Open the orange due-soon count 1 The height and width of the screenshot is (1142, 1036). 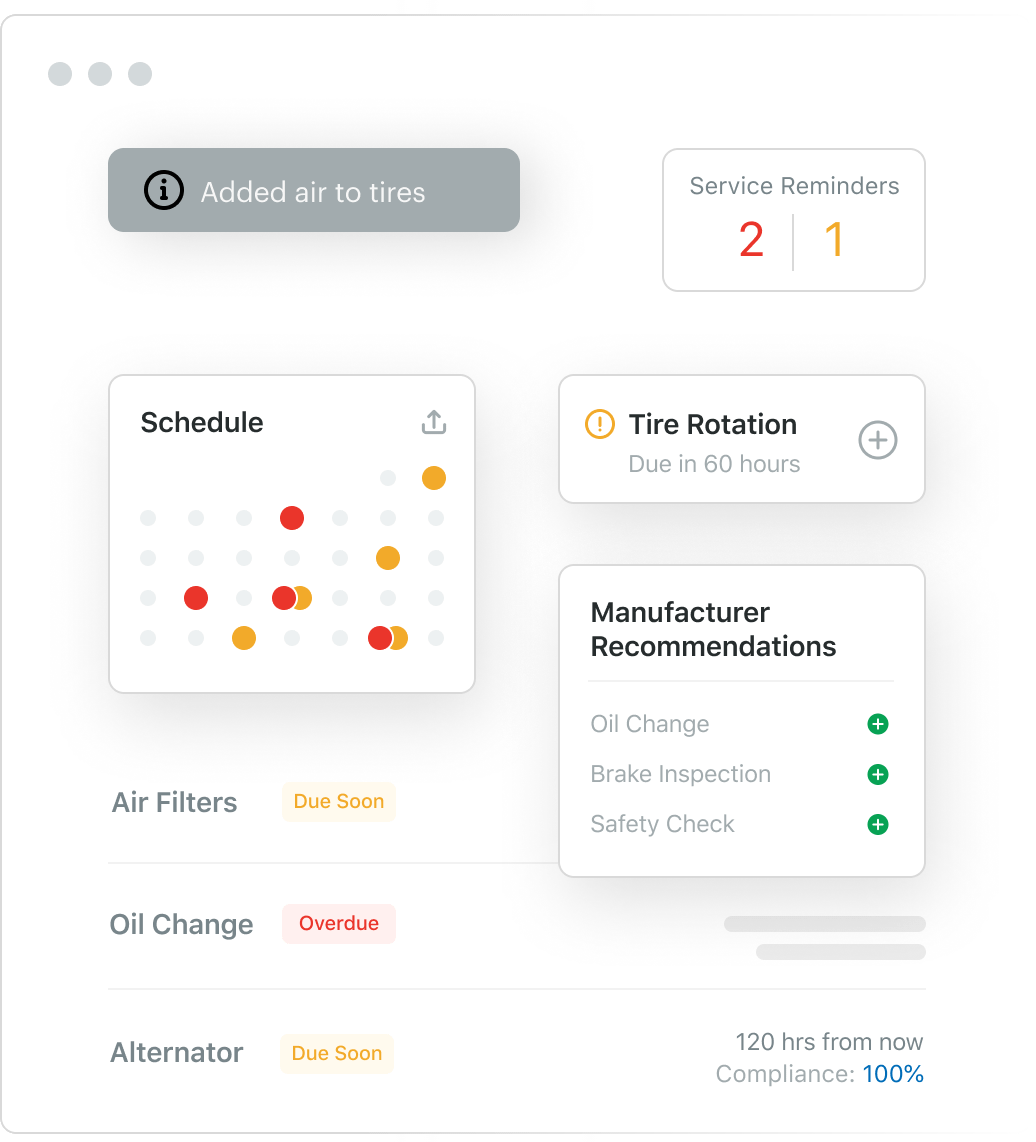coord(834,240)
